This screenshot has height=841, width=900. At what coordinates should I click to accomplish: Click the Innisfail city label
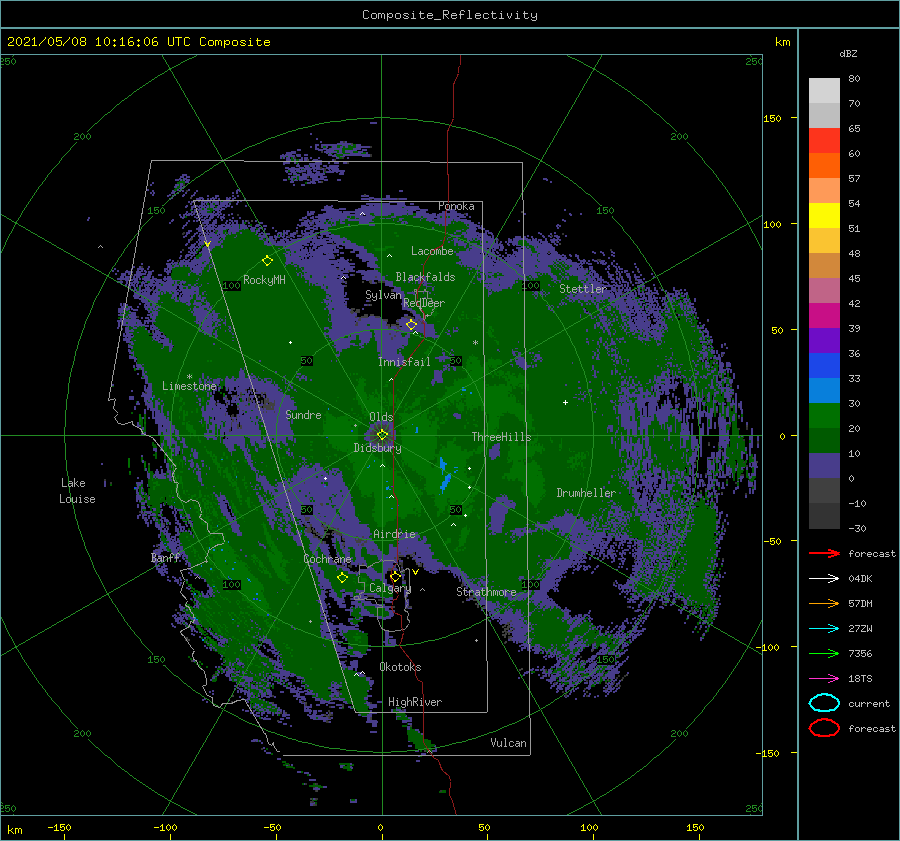point(404,362)
